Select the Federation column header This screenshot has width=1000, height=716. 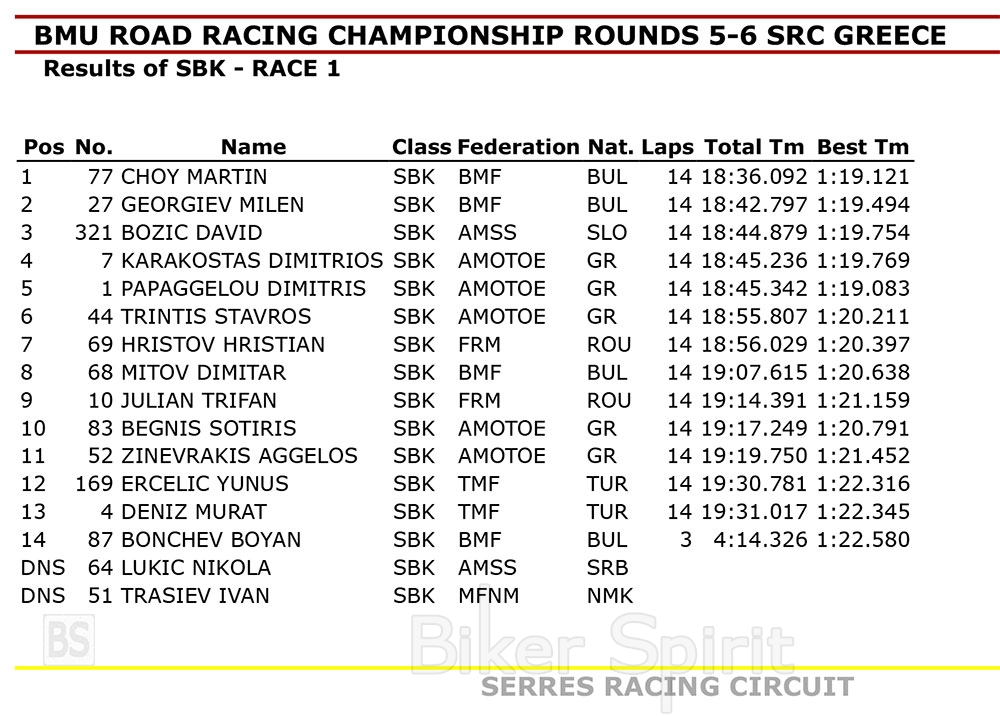tap(517, 147)
